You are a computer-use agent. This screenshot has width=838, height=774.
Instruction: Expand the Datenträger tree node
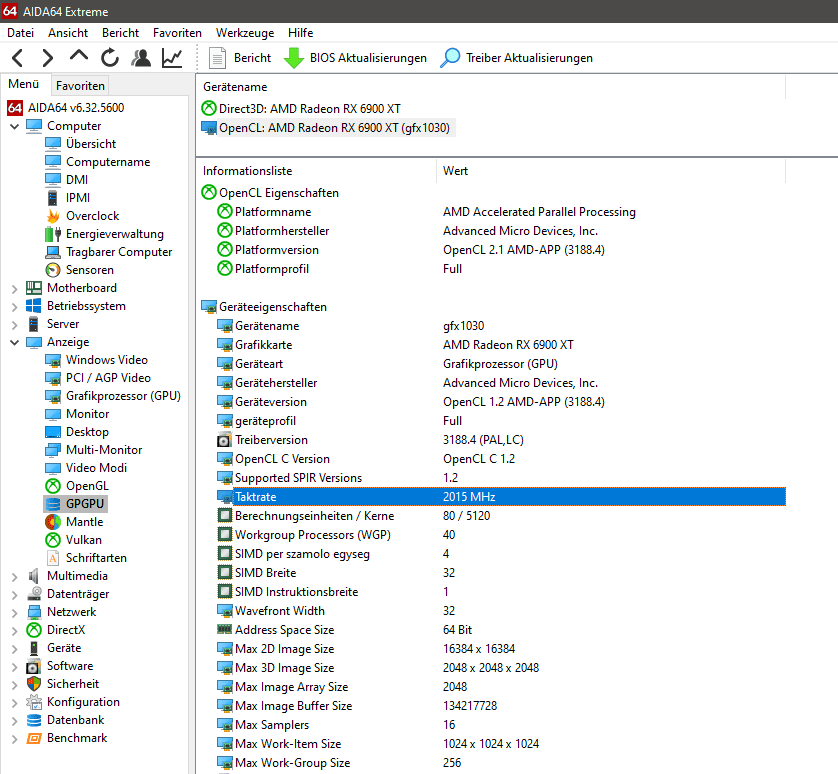(14, 594)
